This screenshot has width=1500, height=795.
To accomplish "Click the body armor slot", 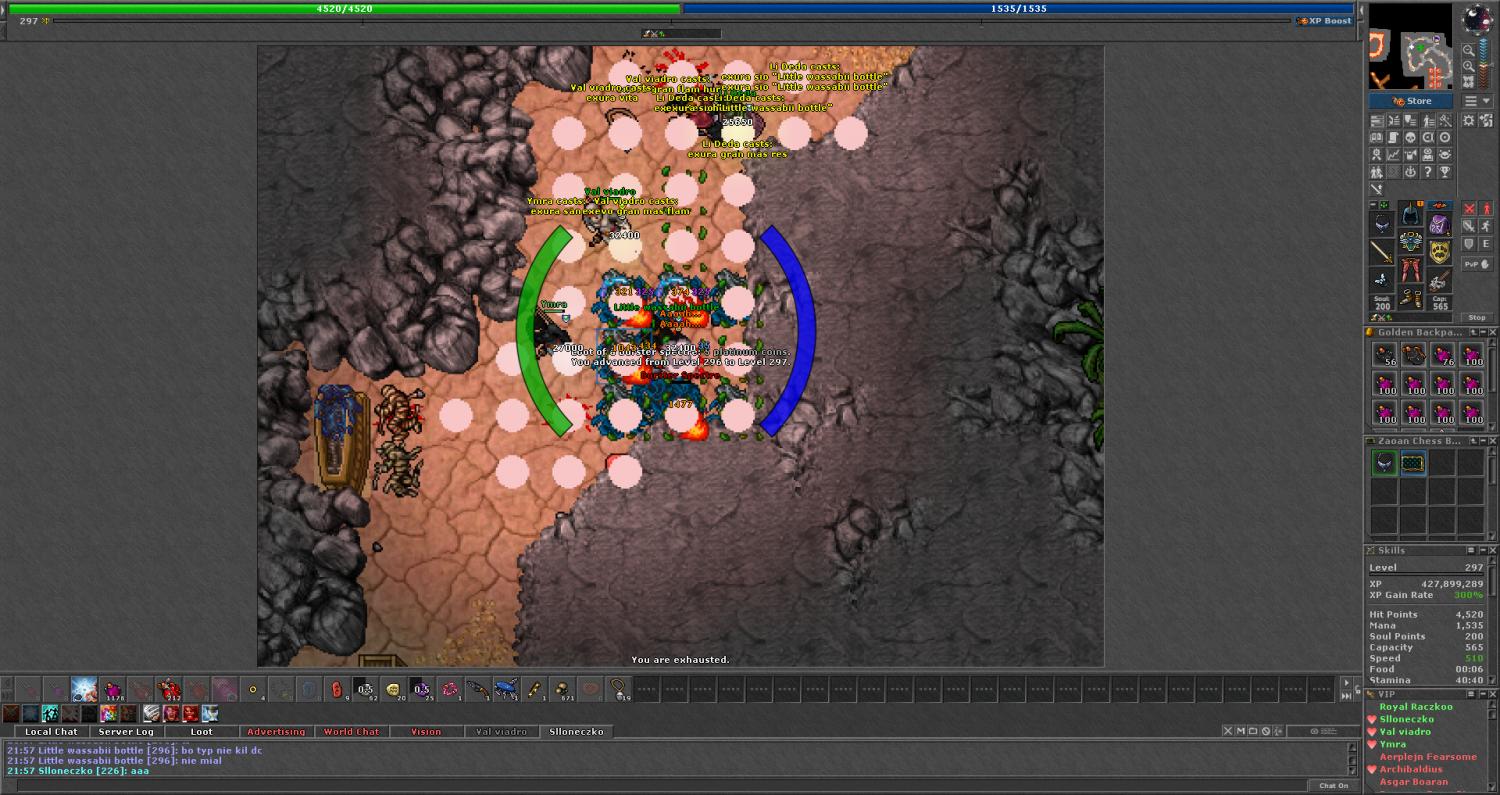I will (1409, 241).
